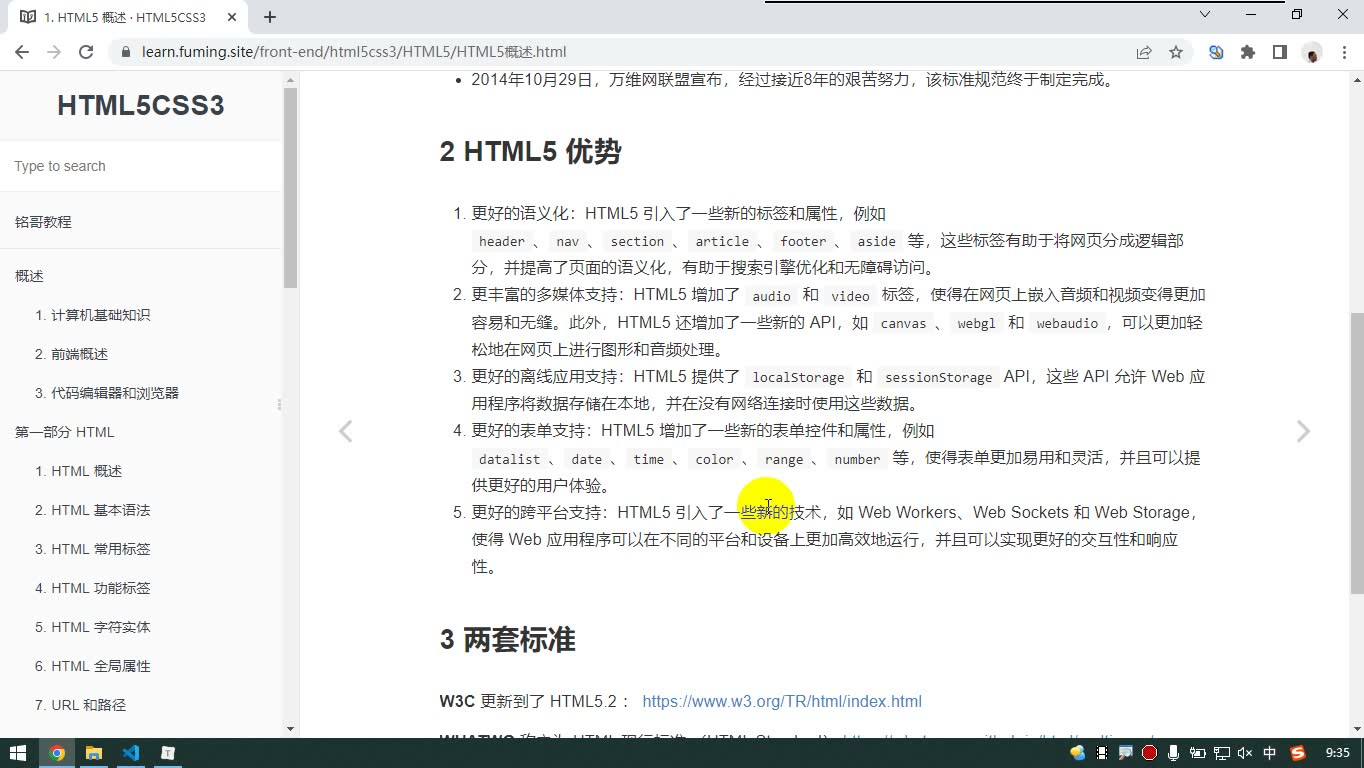The height and width of the screenshot is (768, 1364).
Task: Click the 3 两套标准 heading
Action: (x=507, y=640)
